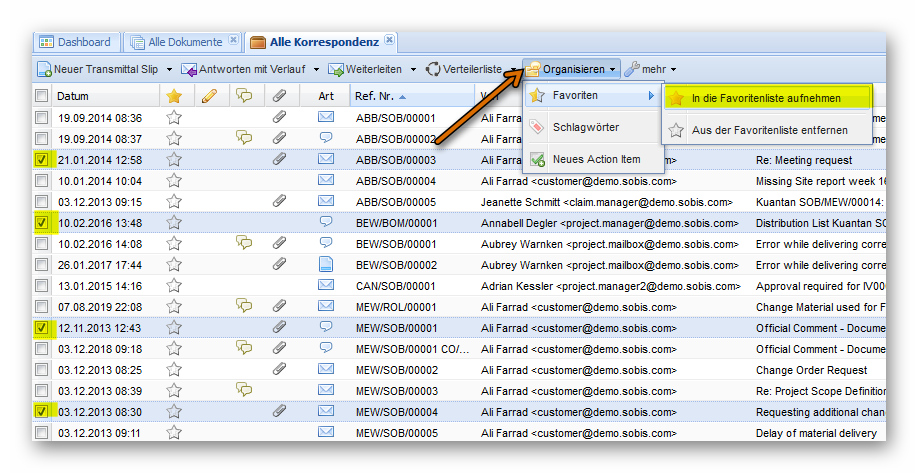Close the Alle Dokumente tab

233,41
